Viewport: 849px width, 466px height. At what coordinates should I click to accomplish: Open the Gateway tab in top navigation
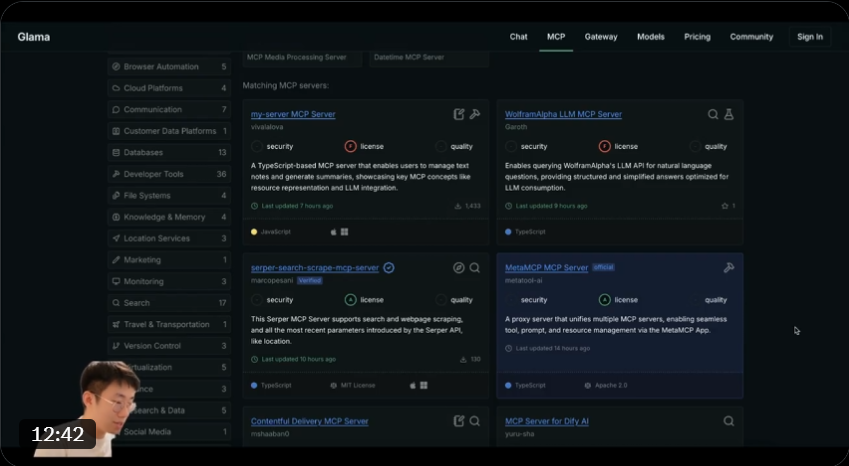click(x=601, y=37)
